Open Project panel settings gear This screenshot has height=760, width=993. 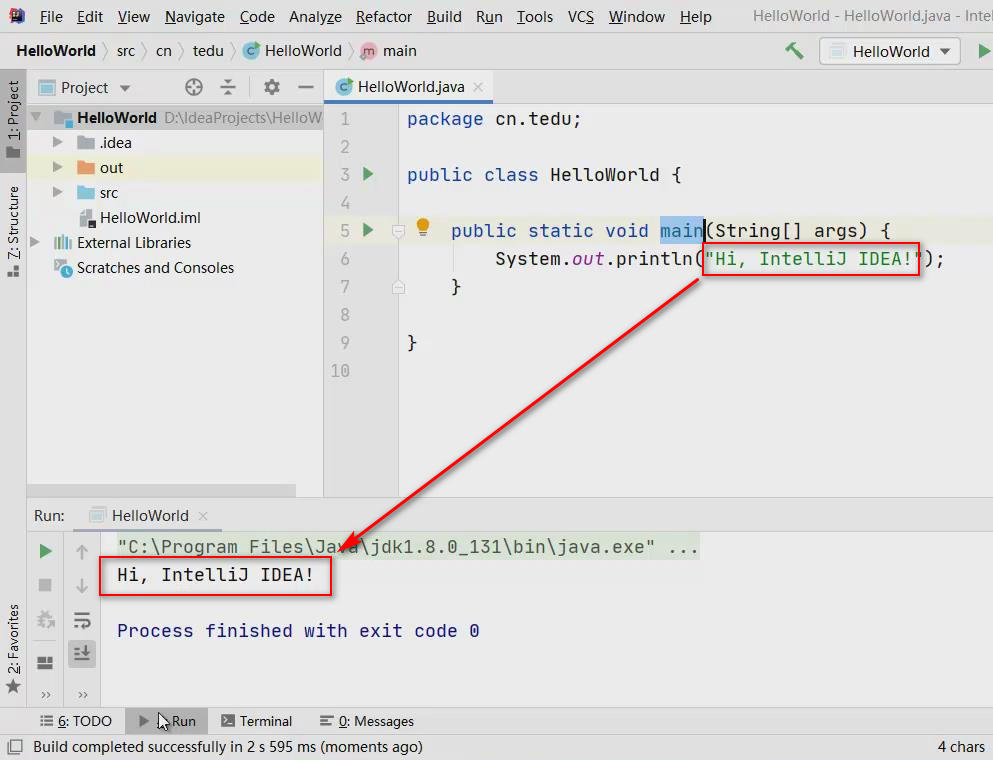(271, 87)
